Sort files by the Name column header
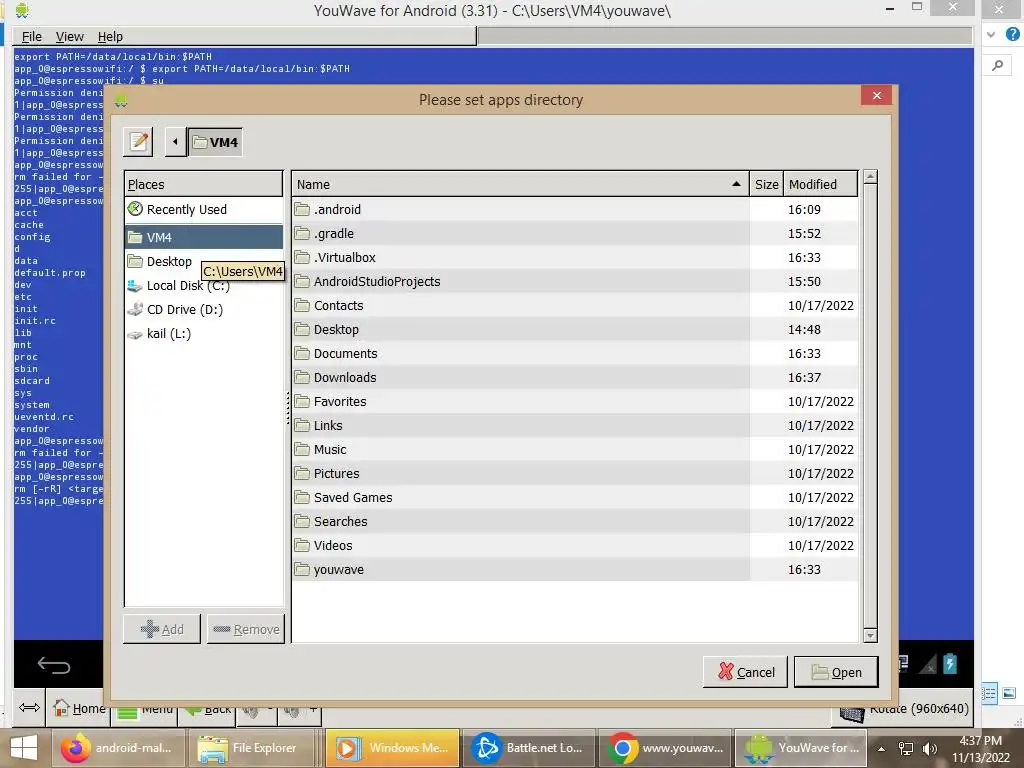 point(520,184)
